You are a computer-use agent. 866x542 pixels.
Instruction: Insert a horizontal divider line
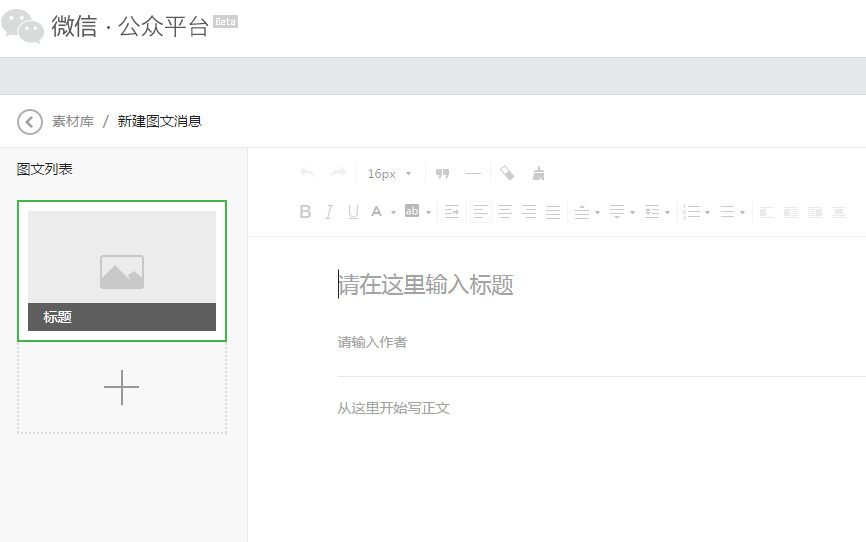(x=473, y=173)
